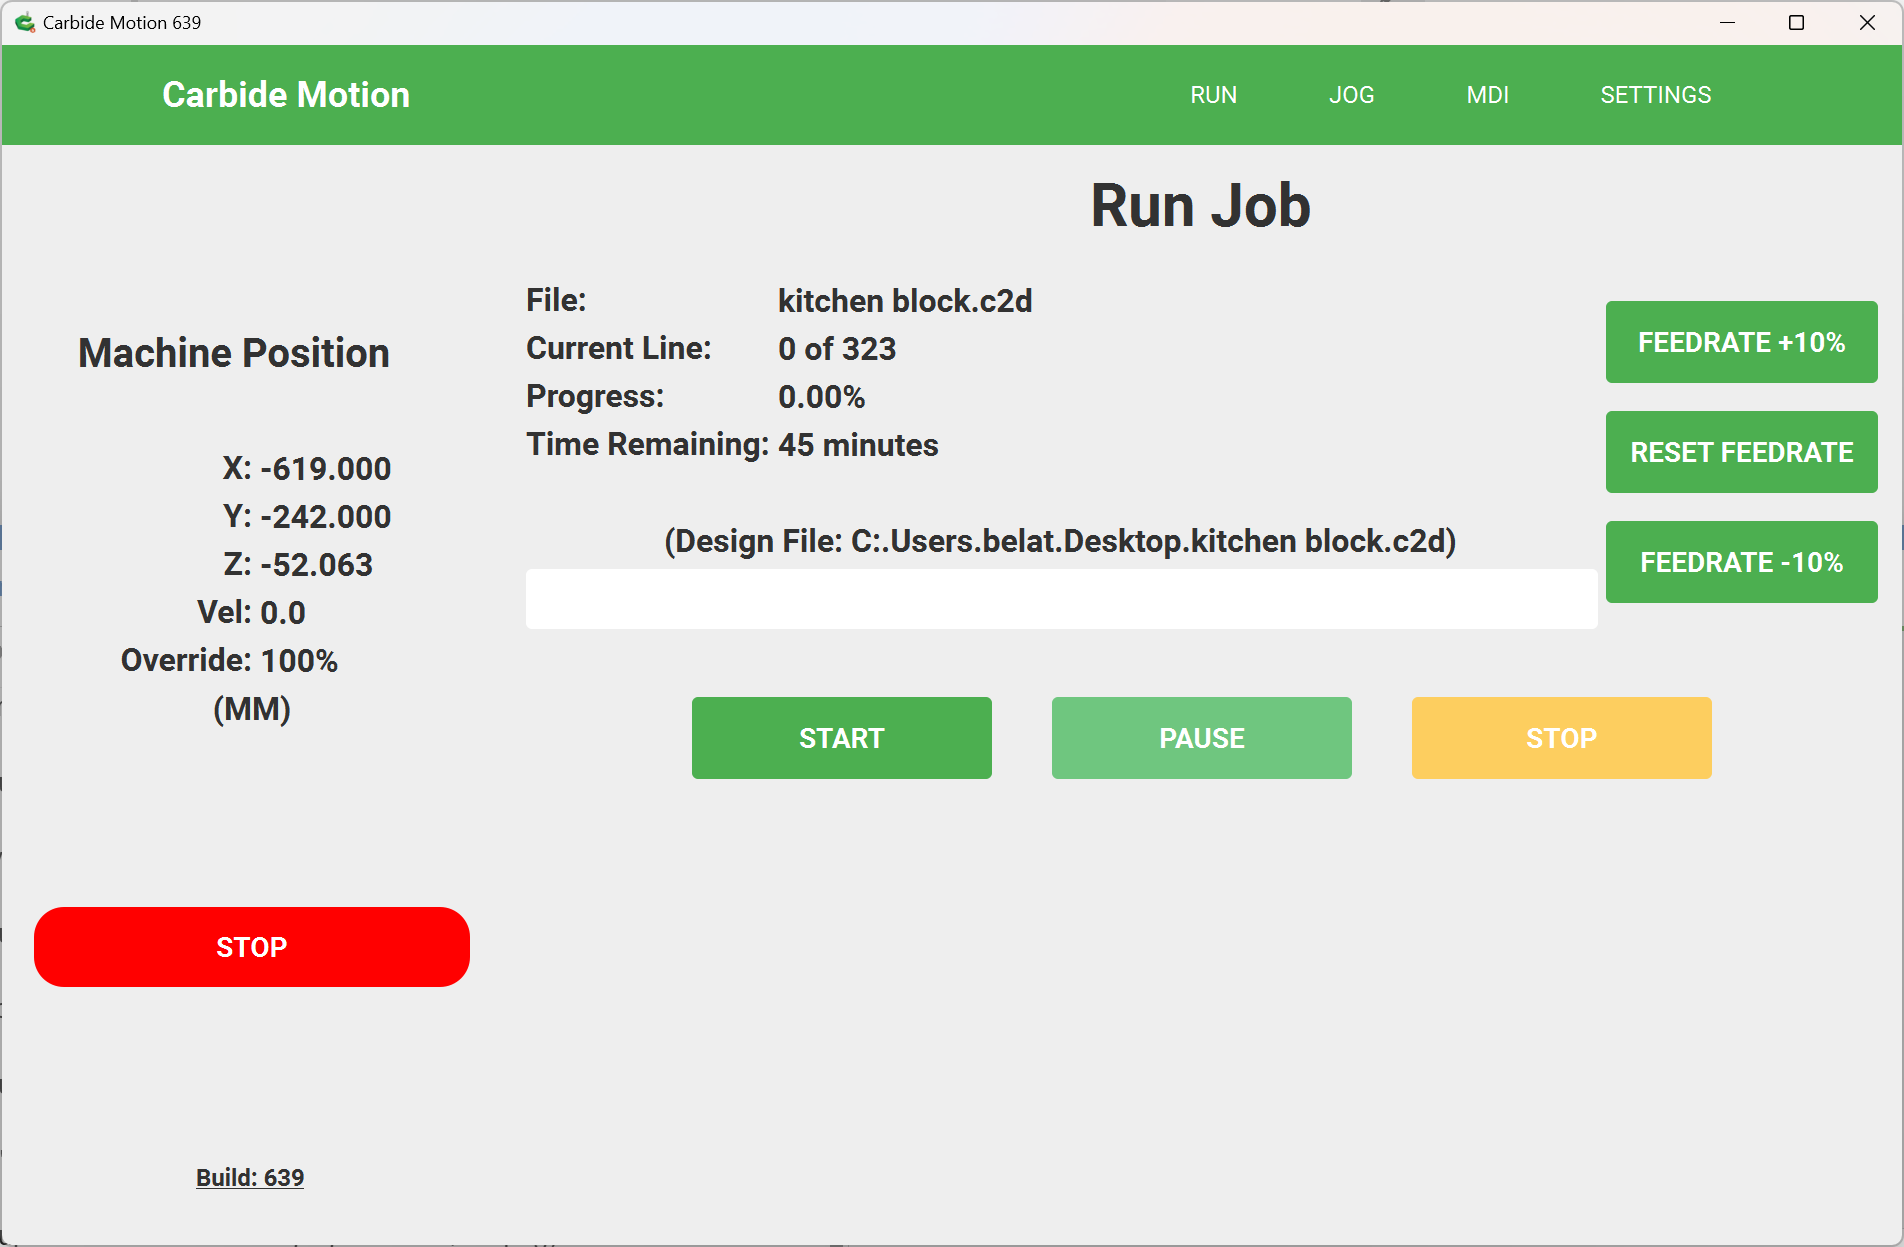Switch to the JOG page
Image resolution: width=1904 pixels, height=1247 pixels.
(1351, 95)
